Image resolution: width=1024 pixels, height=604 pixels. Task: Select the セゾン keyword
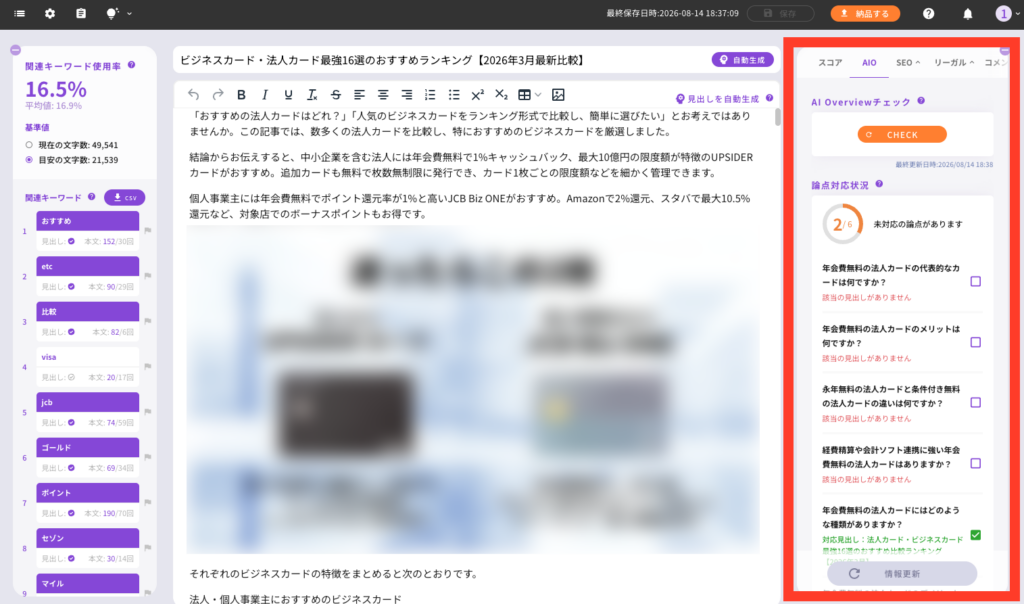pos(88,538)
